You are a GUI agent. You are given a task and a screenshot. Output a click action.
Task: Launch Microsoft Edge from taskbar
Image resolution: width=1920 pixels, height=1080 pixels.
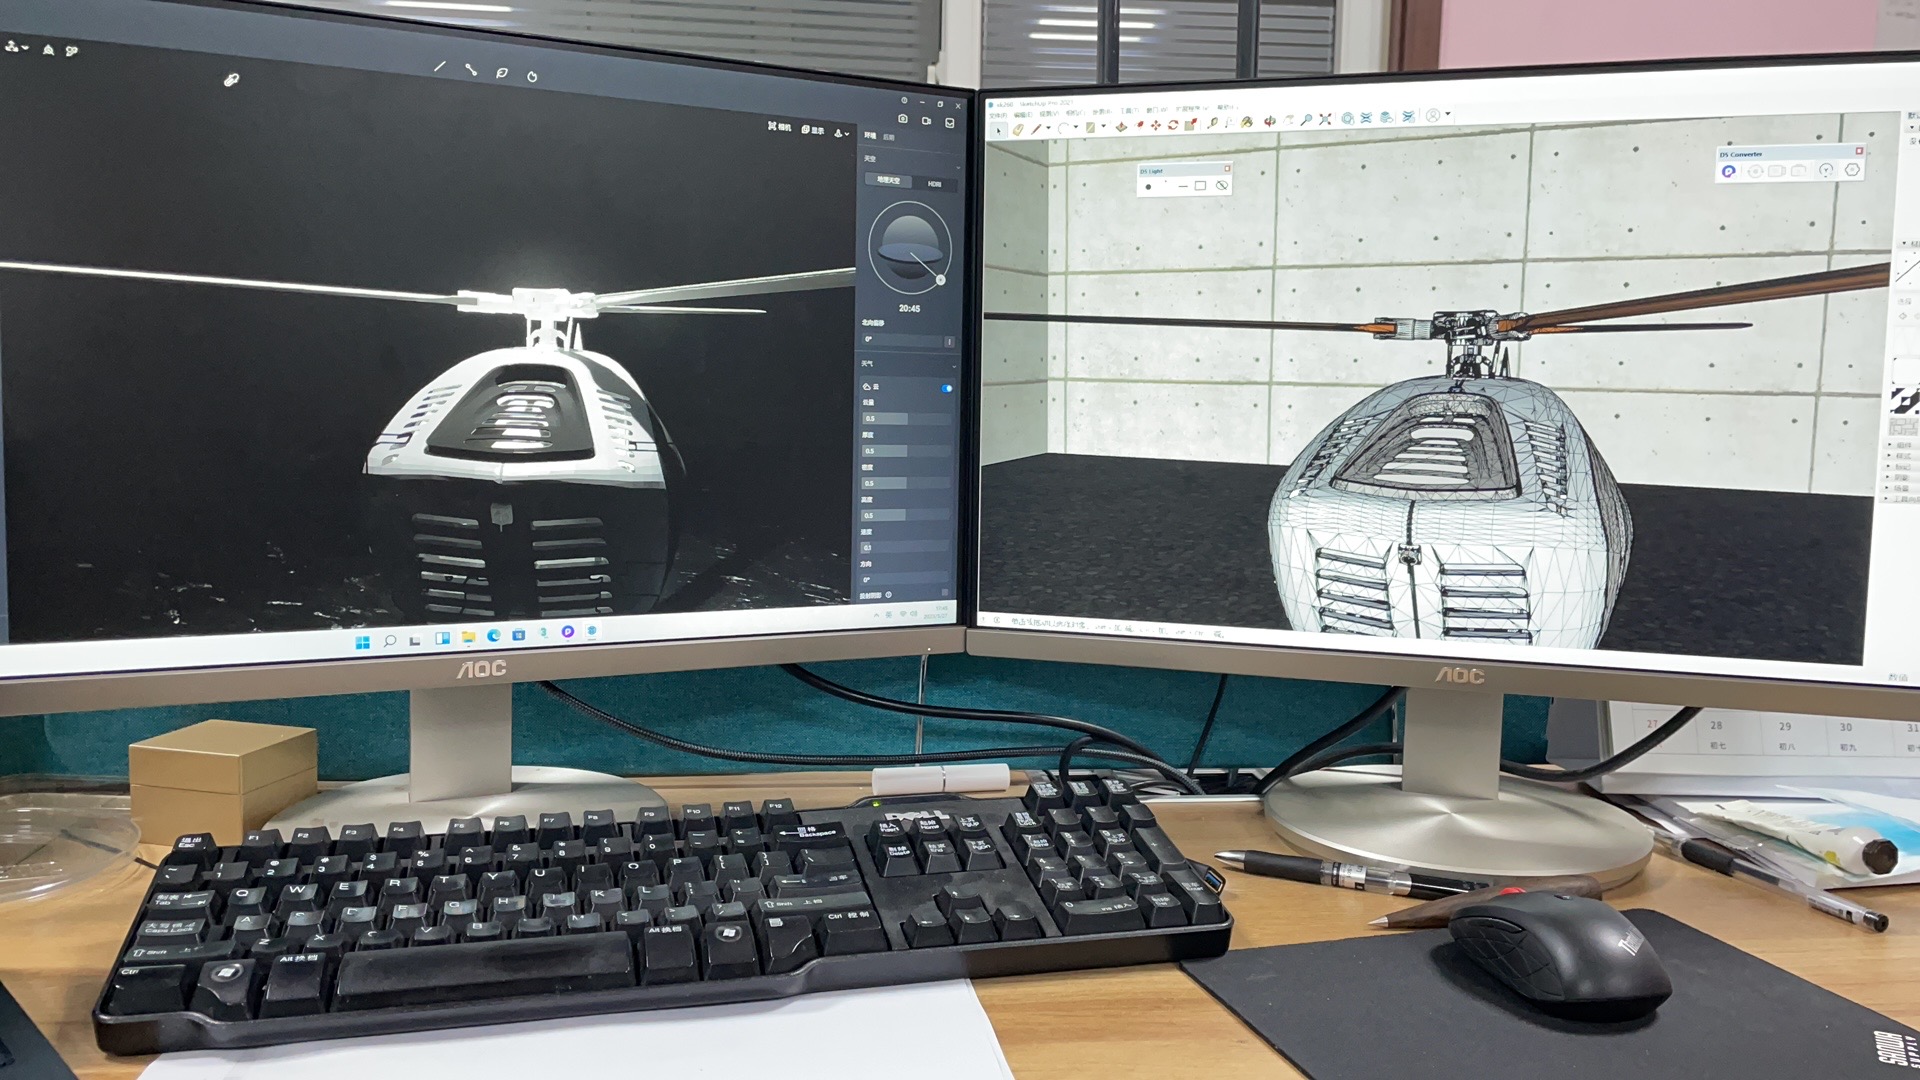pos(494,636)
